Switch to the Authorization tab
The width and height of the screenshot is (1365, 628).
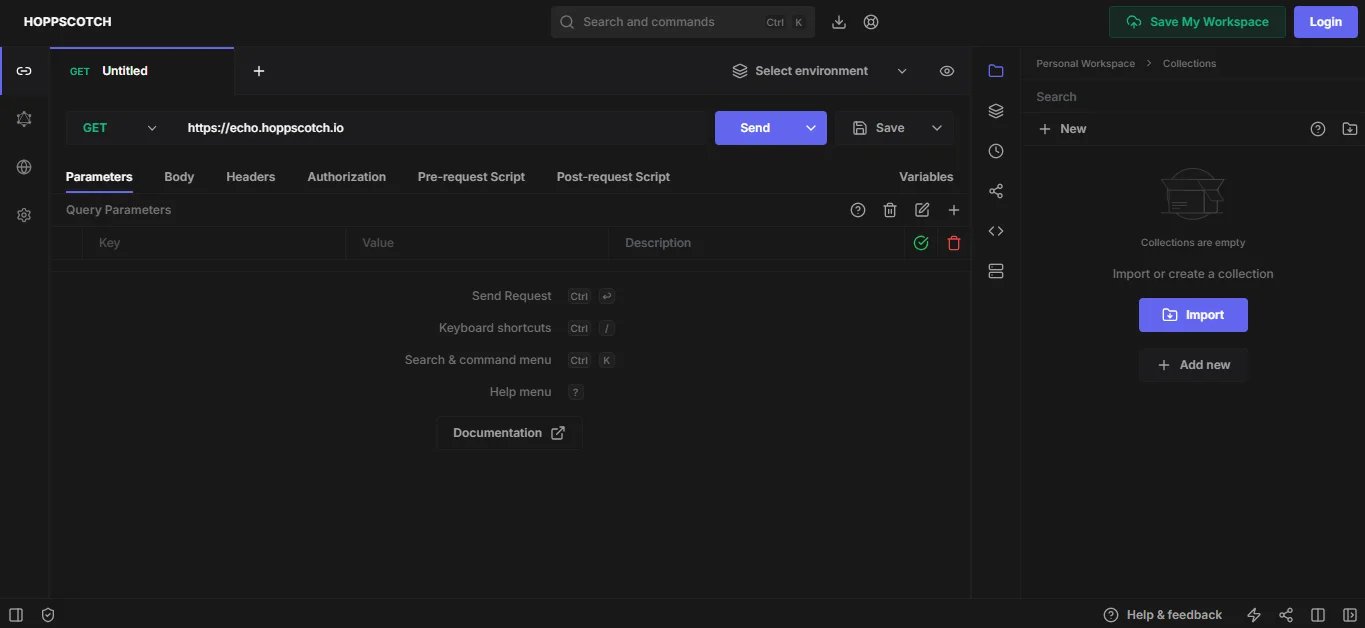pyautogui.click(x=346, y=177)
